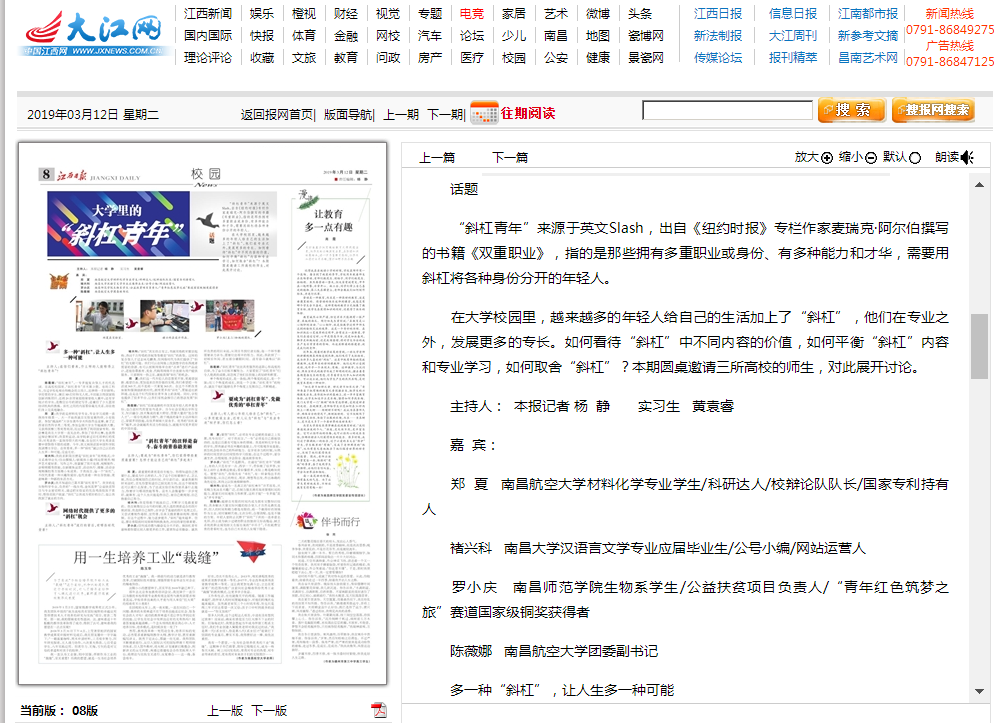Image resolution: width=994 pixels, height=723 pixels.
Task: Open the 江西日报 link
Action: (x=718, y=13)
